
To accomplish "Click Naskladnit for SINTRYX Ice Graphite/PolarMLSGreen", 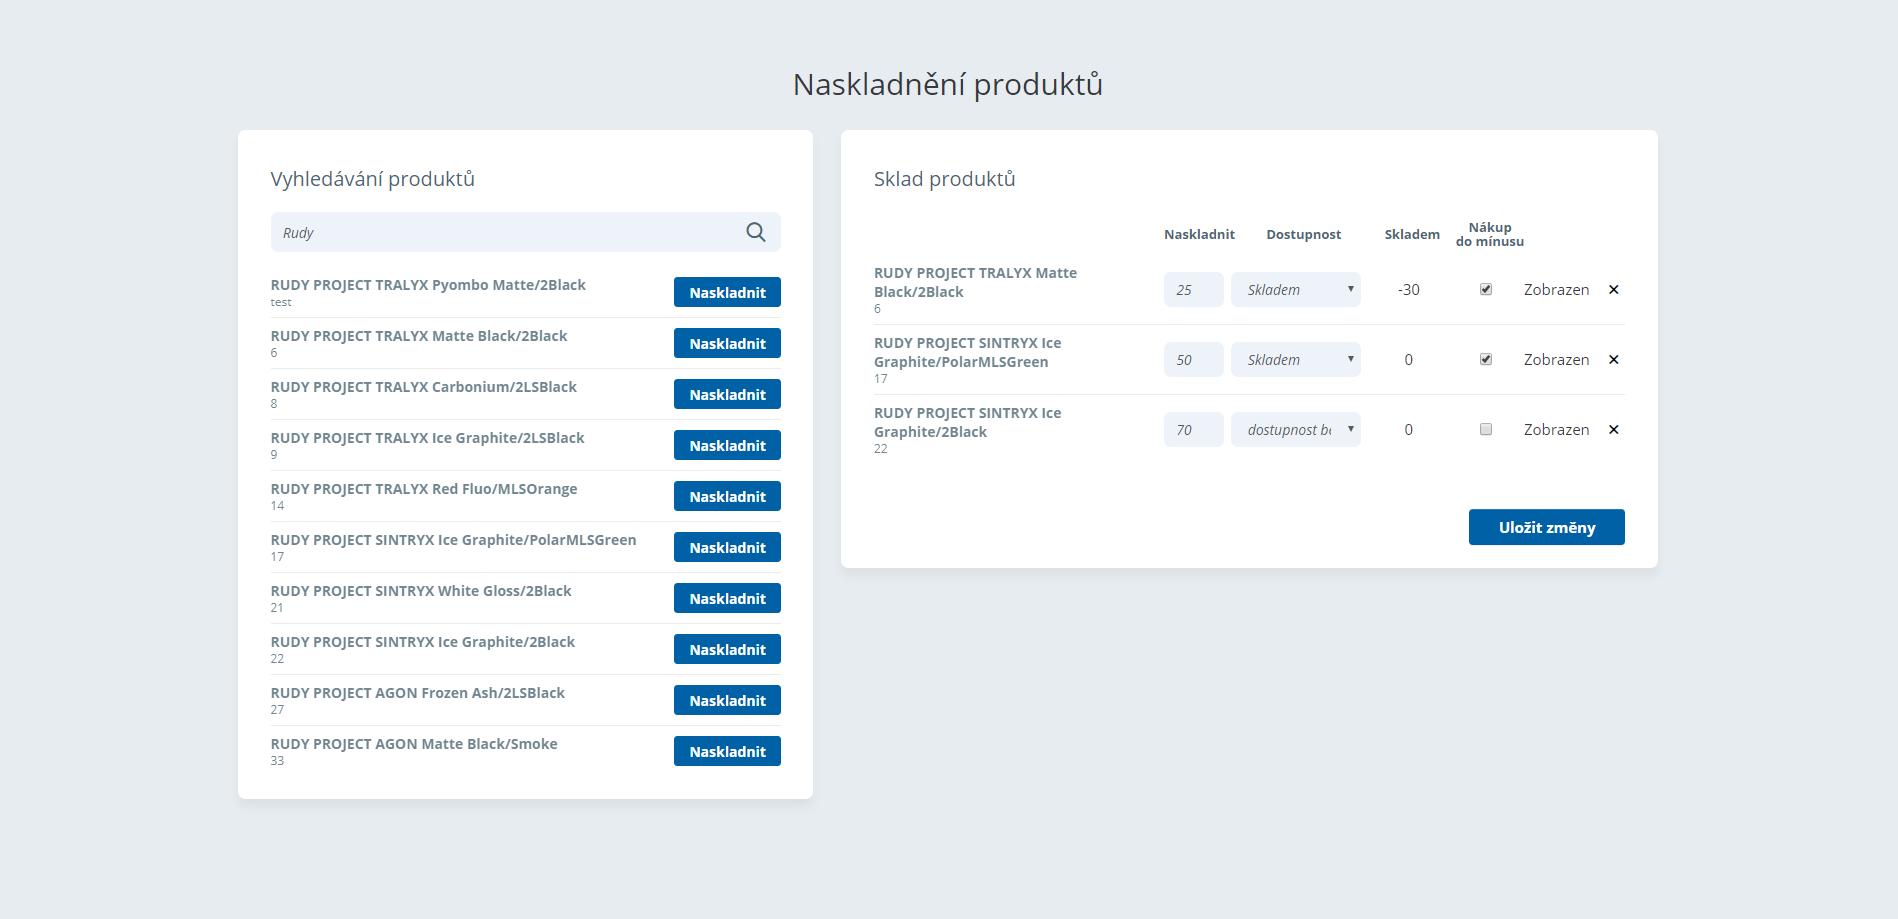I will point(727,547).
